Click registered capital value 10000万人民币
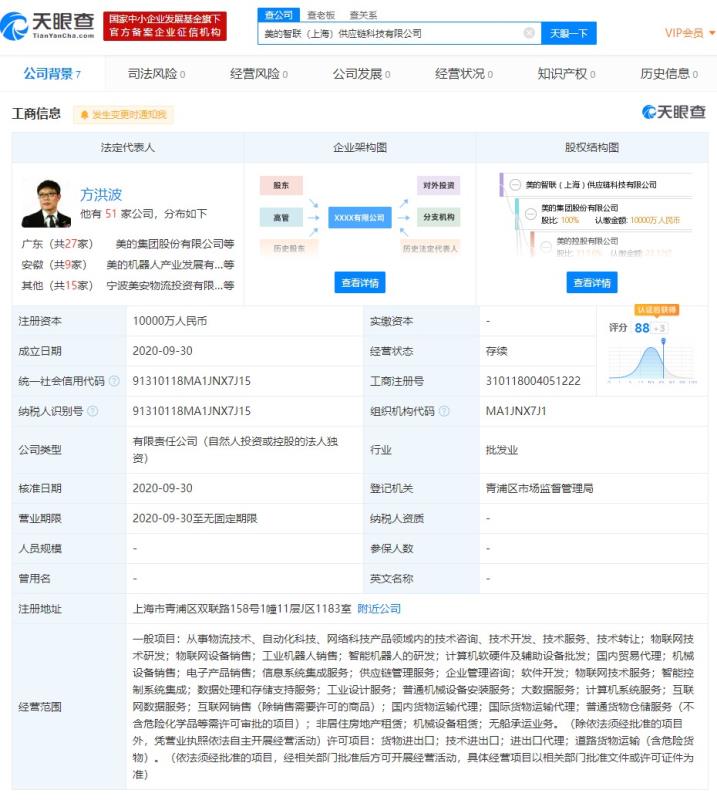This screenshot has height=800, width=717. [x=170, y=321]
